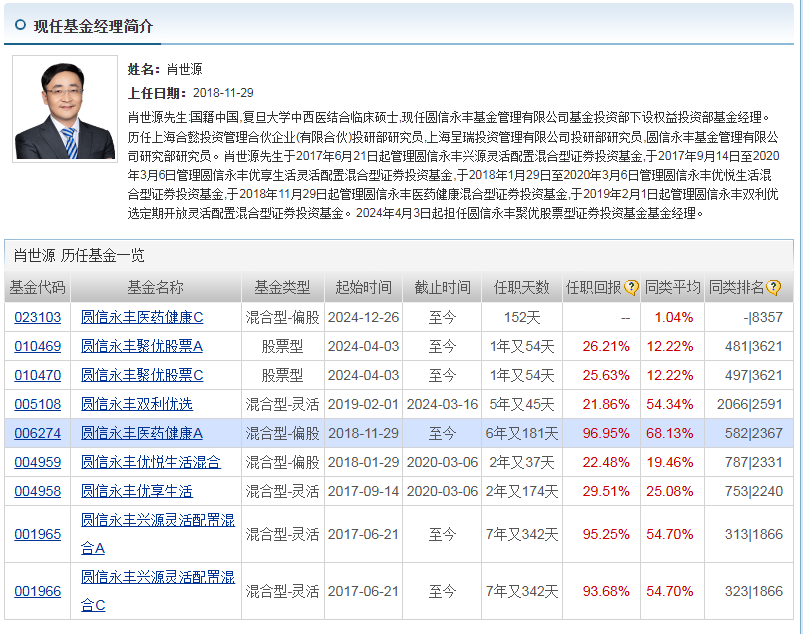Click the manager name 肖世源 in profile
The height and width of the screenshot is (634, 803).
pyautogui.click(x=184, y=69)
